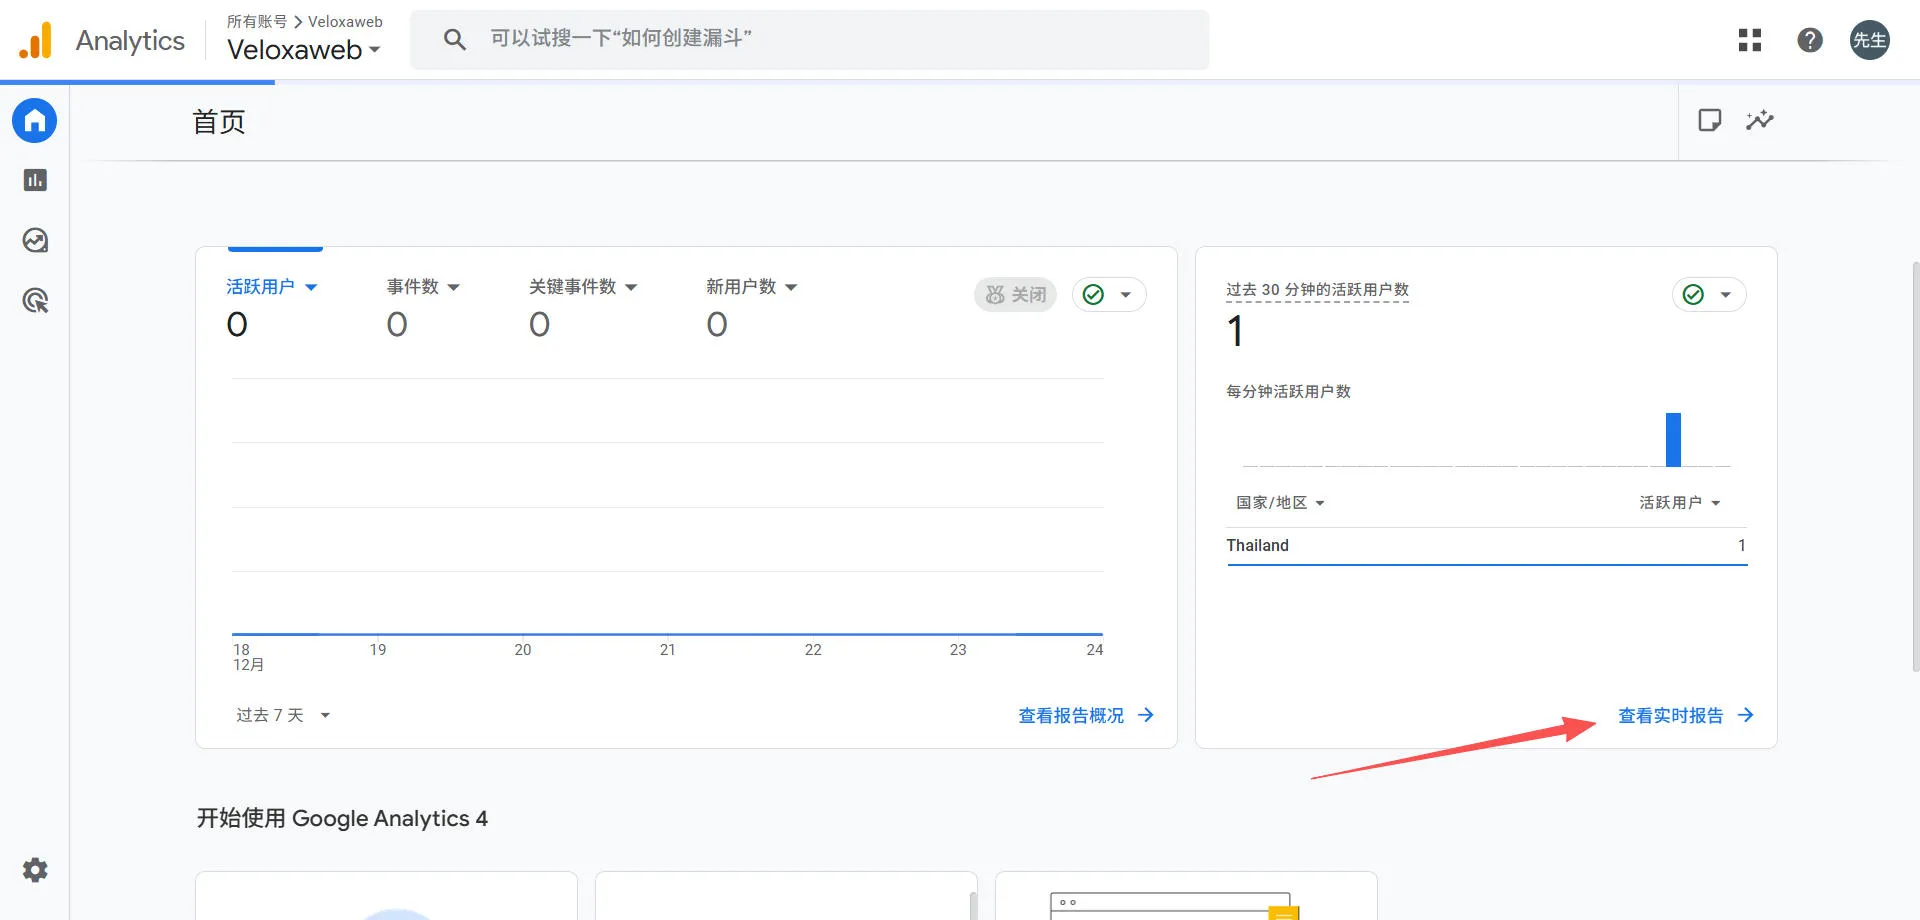
Task: Dismiss the promotion using the 关闭 button
Action: tap(1015, 294)
